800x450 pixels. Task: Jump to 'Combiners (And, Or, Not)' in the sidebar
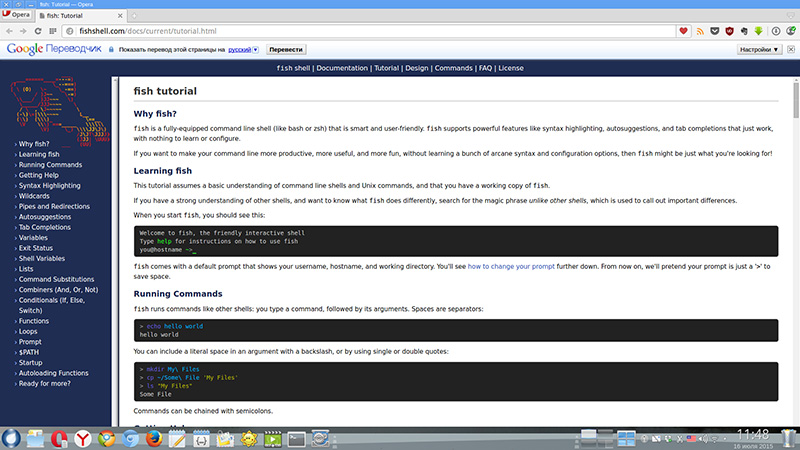click(58, 290)
